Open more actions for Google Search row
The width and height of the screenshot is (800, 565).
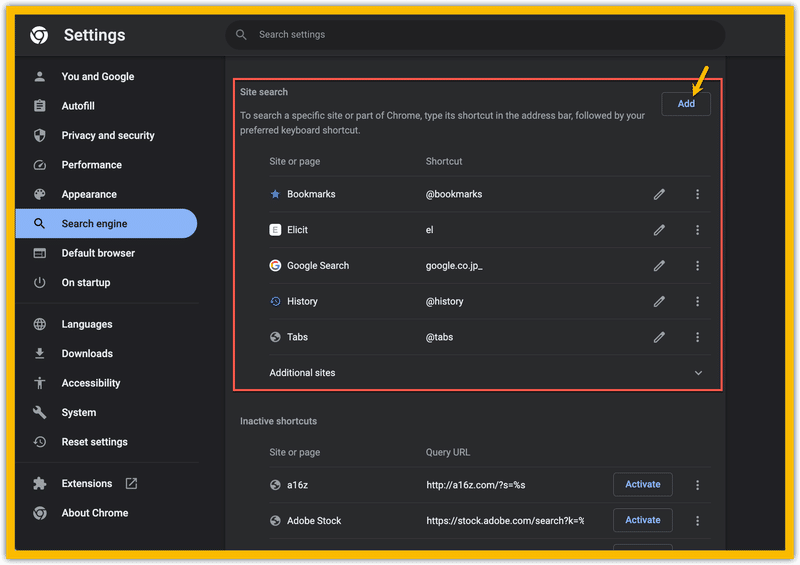697,266
